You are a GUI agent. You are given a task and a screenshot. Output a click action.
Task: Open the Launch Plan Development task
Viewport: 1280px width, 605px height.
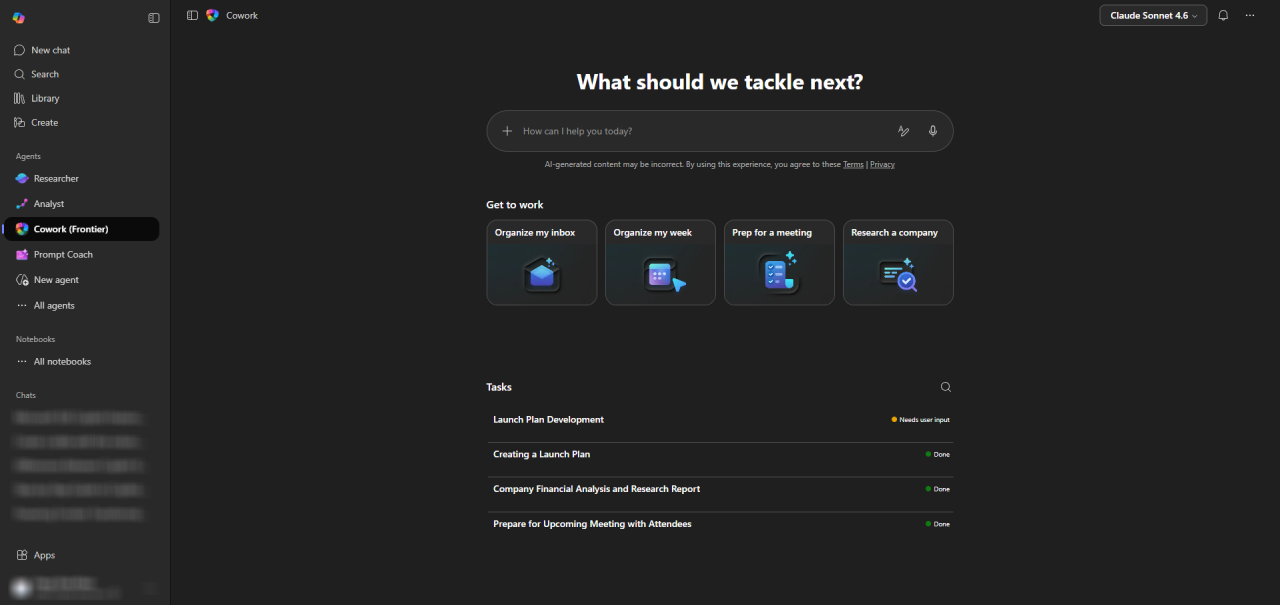549,420
